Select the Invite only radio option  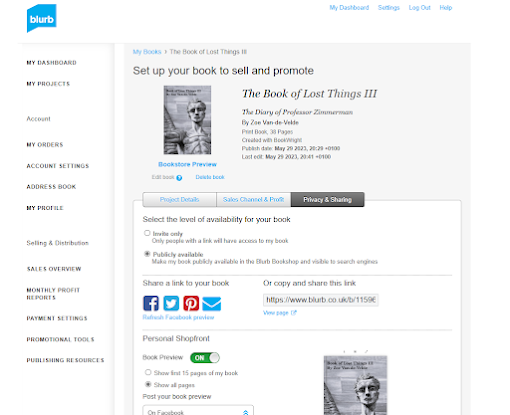coord(147,233)
